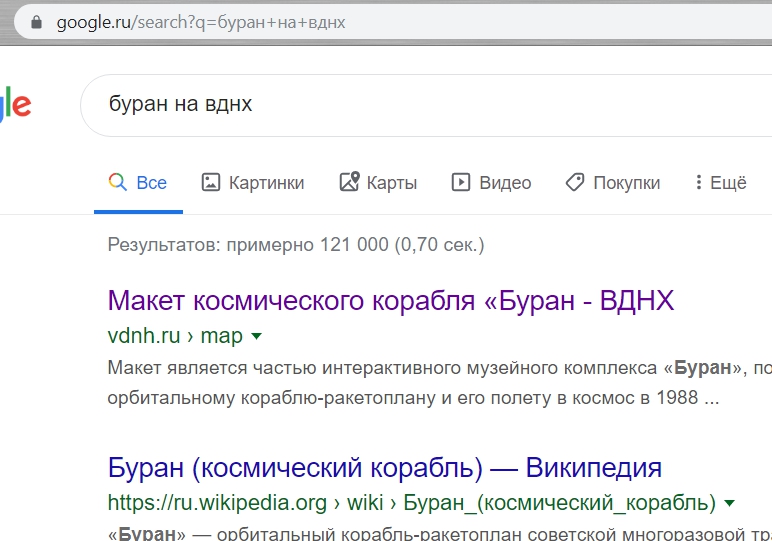Open the Макет космического корабля «Буран - ВДНХ result
This screenshot has height=541, width=772.
390,300
